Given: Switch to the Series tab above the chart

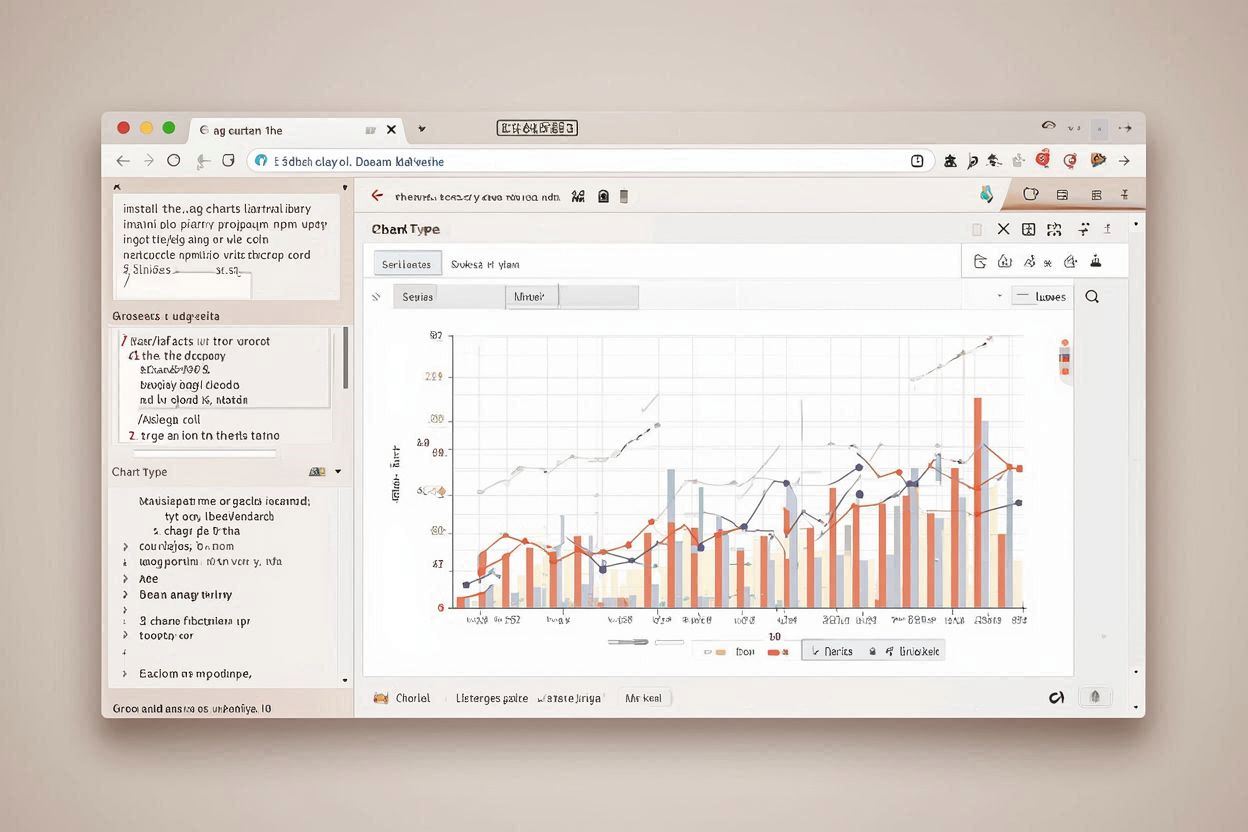Looking at the screenshot, I should (x=416, y=296).
